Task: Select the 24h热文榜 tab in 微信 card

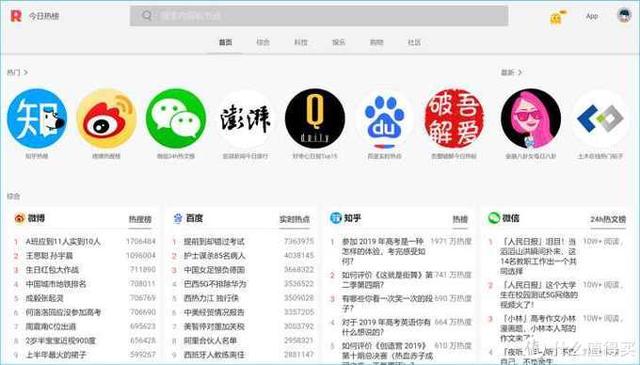Action: (x=608, y=219)
